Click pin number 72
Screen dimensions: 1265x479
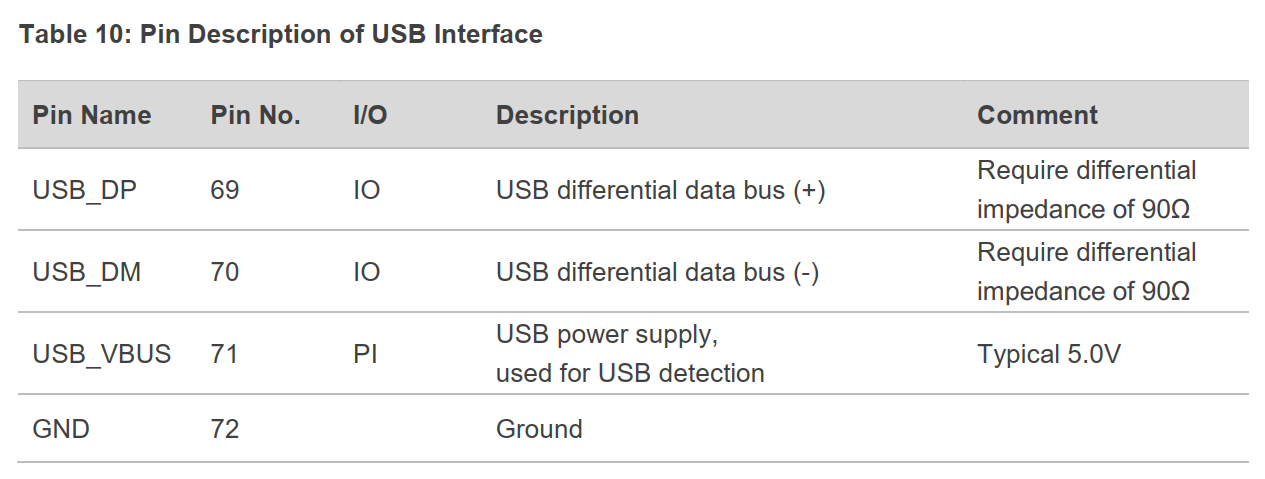(225, 429)
